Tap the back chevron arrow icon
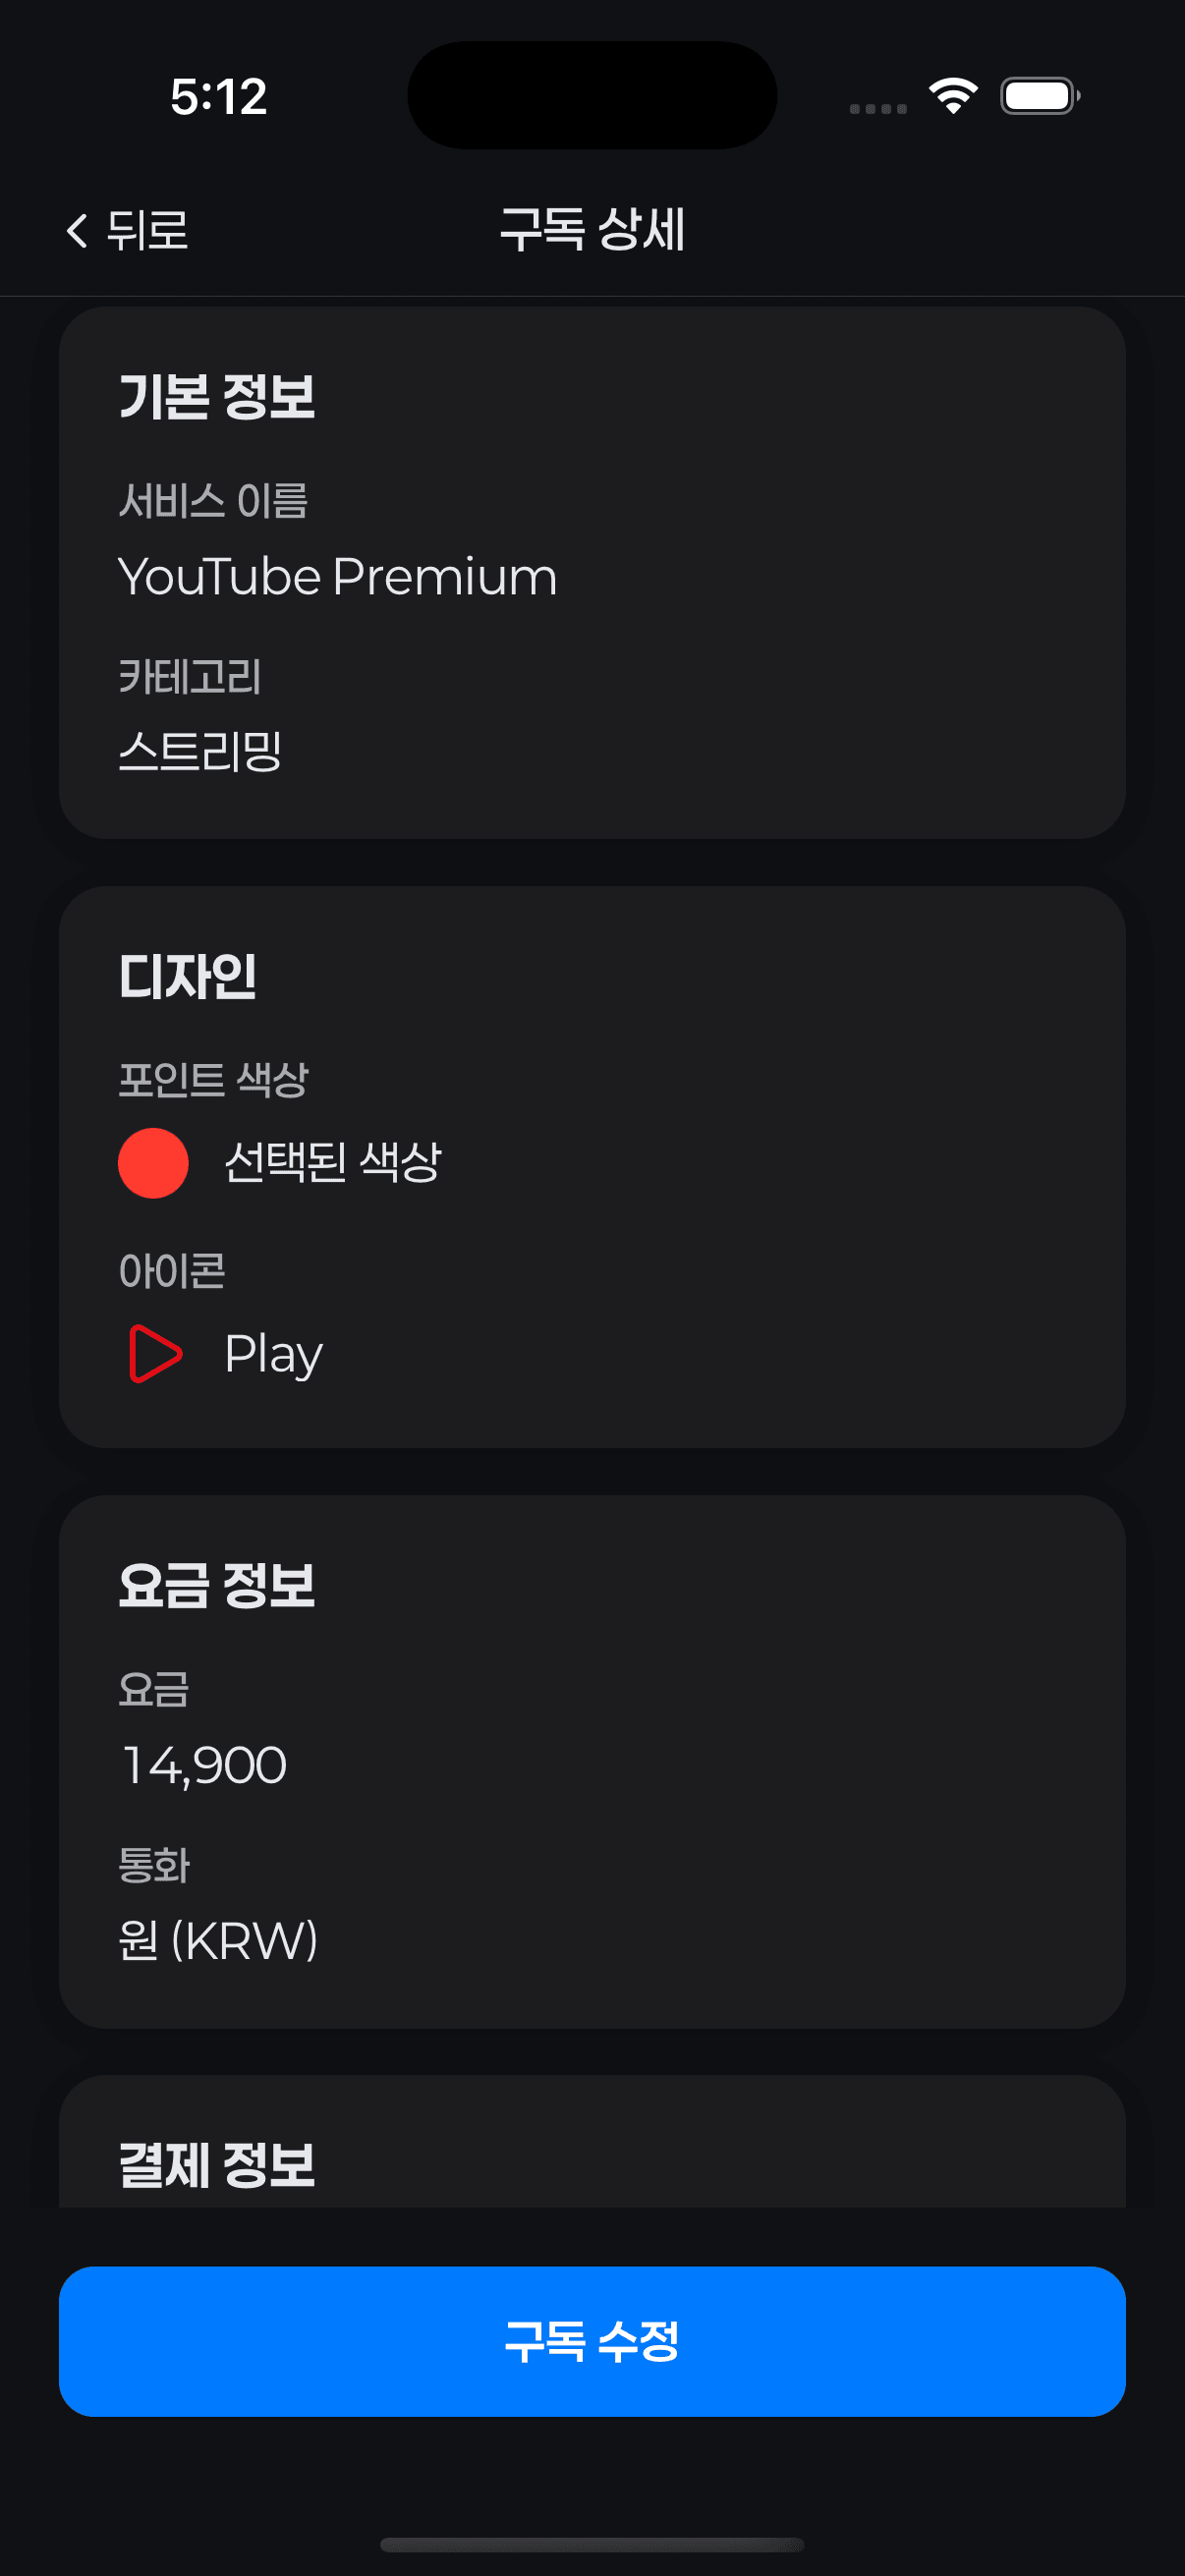This screenshot has height=2576, width=1185. (x=77, y=231)
